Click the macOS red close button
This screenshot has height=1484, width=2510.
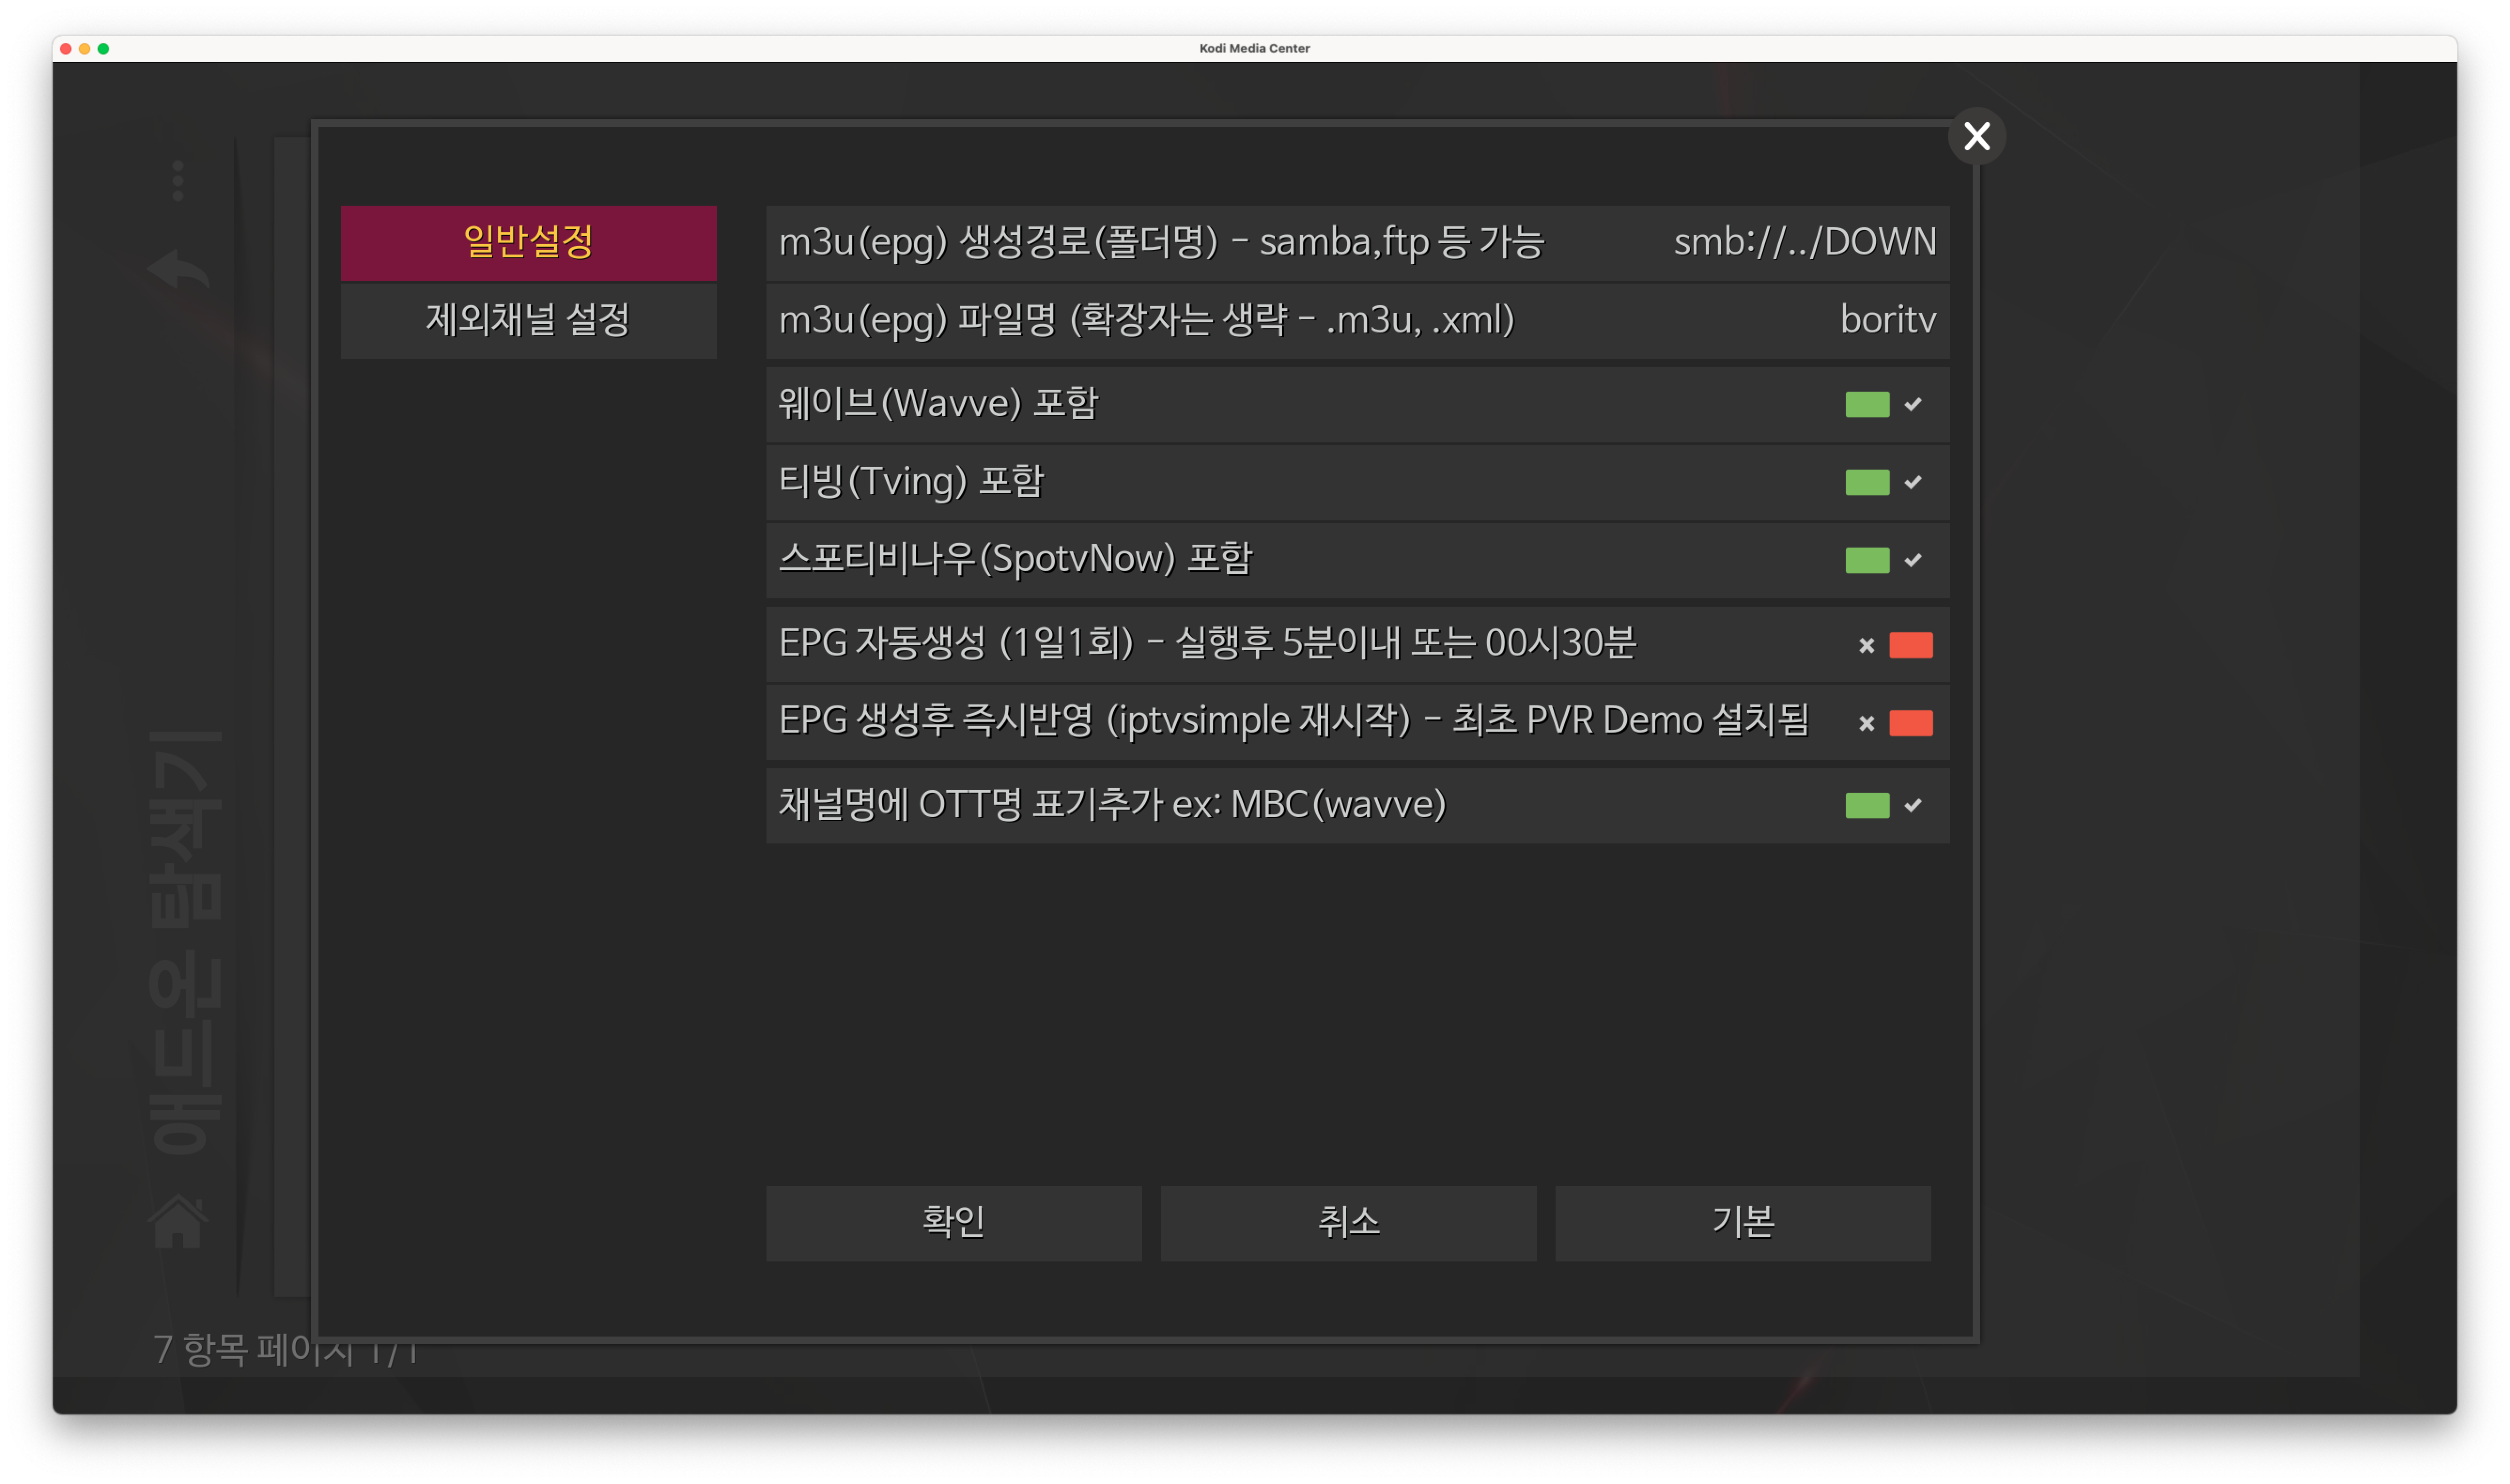[x=66, y=48]
